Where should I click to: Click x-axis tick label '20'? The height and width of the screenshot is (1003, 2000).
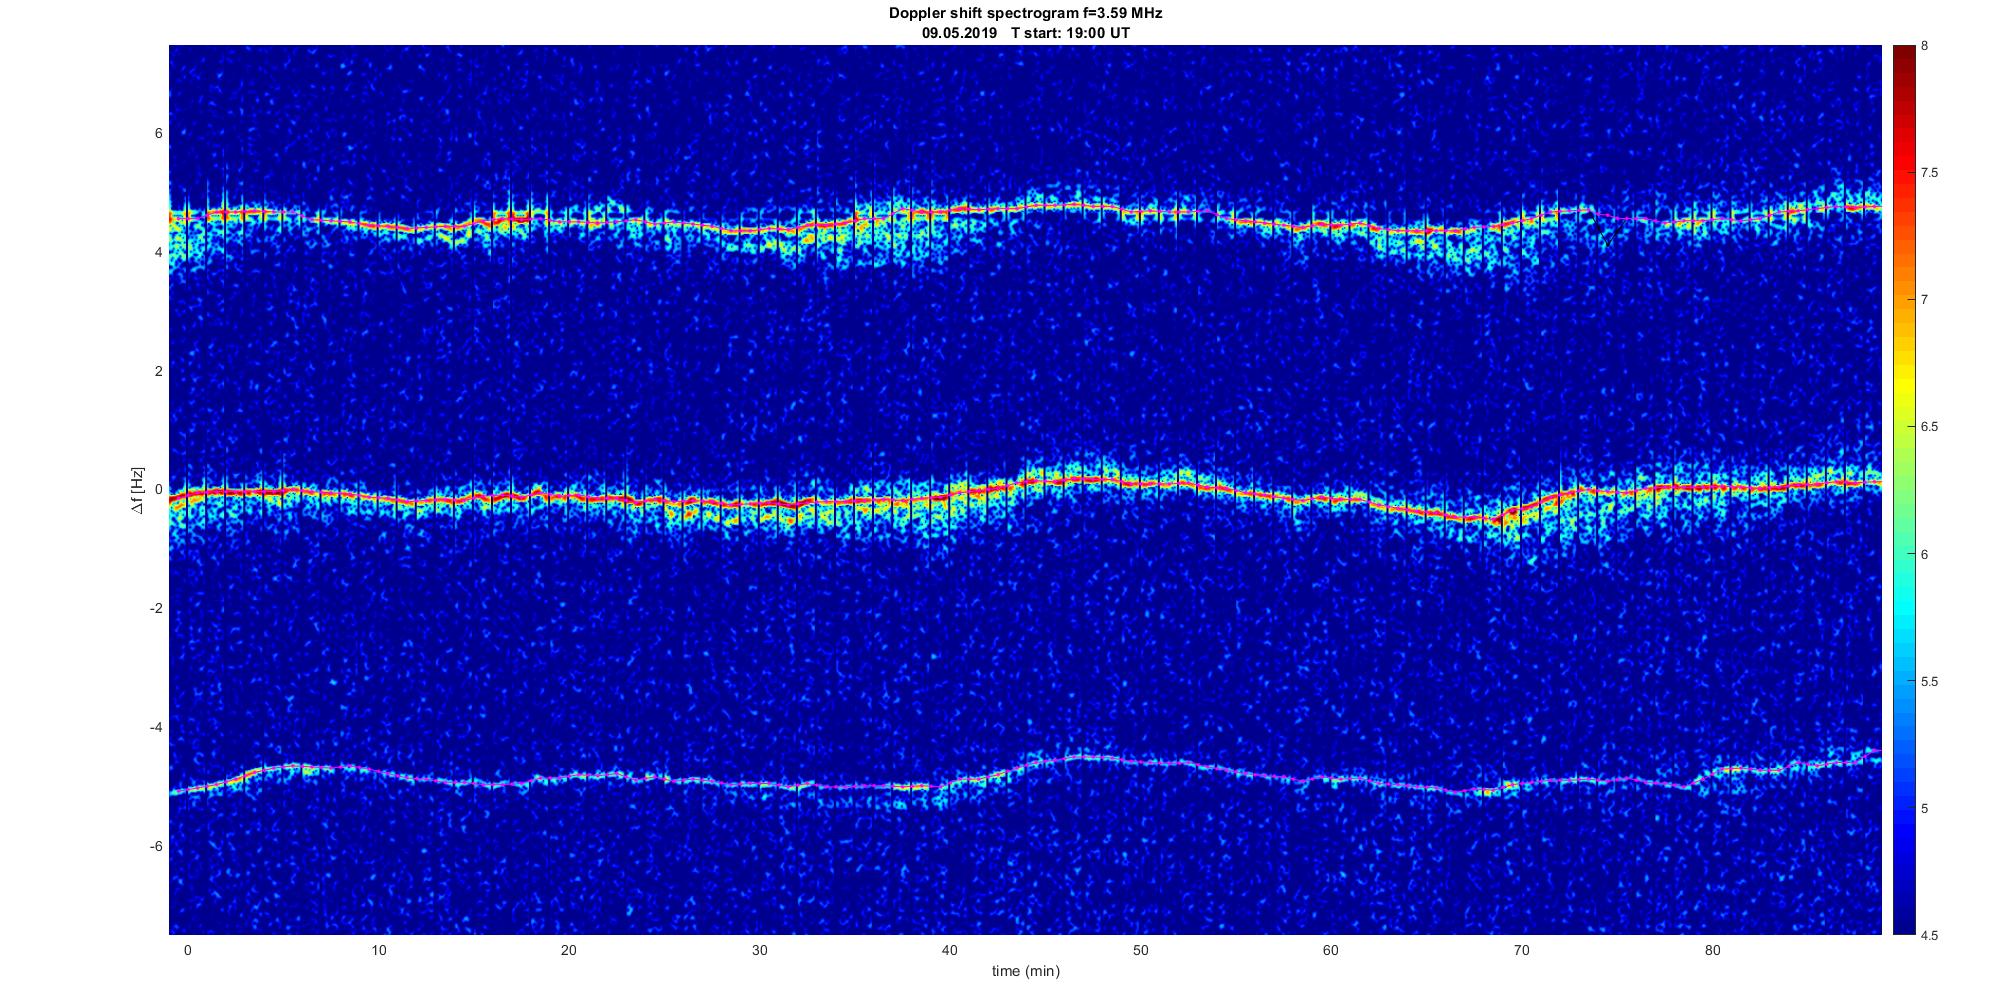(569, 950)
